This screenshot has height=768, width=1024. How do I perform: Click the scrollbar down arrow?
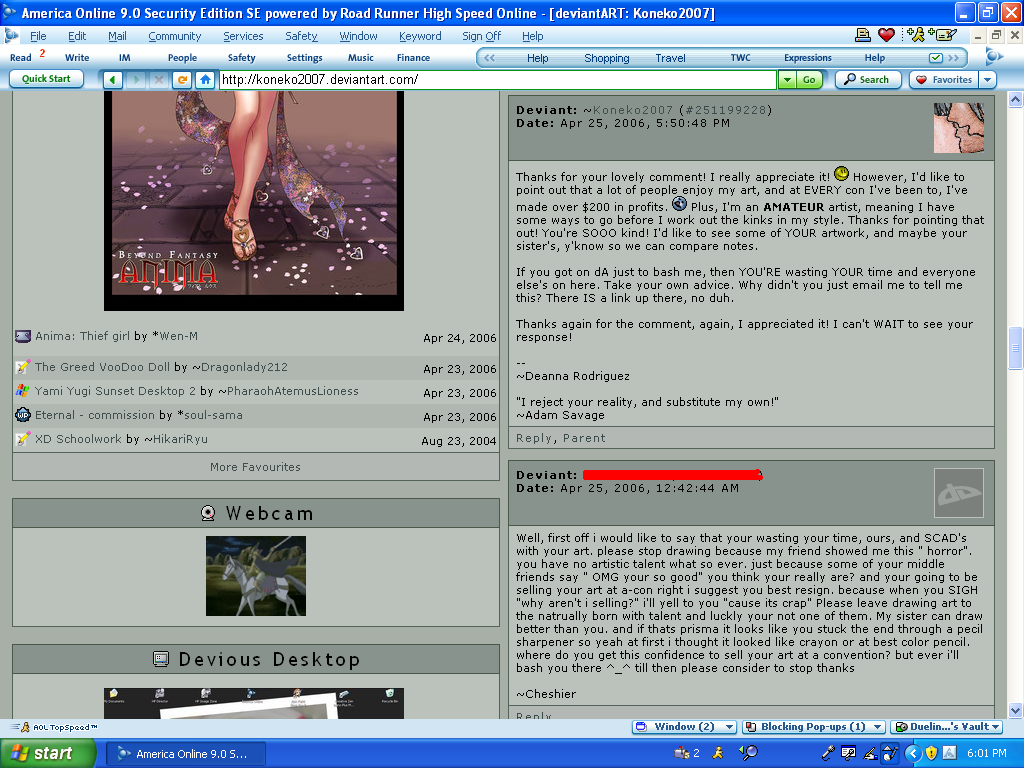point(1015,711)
